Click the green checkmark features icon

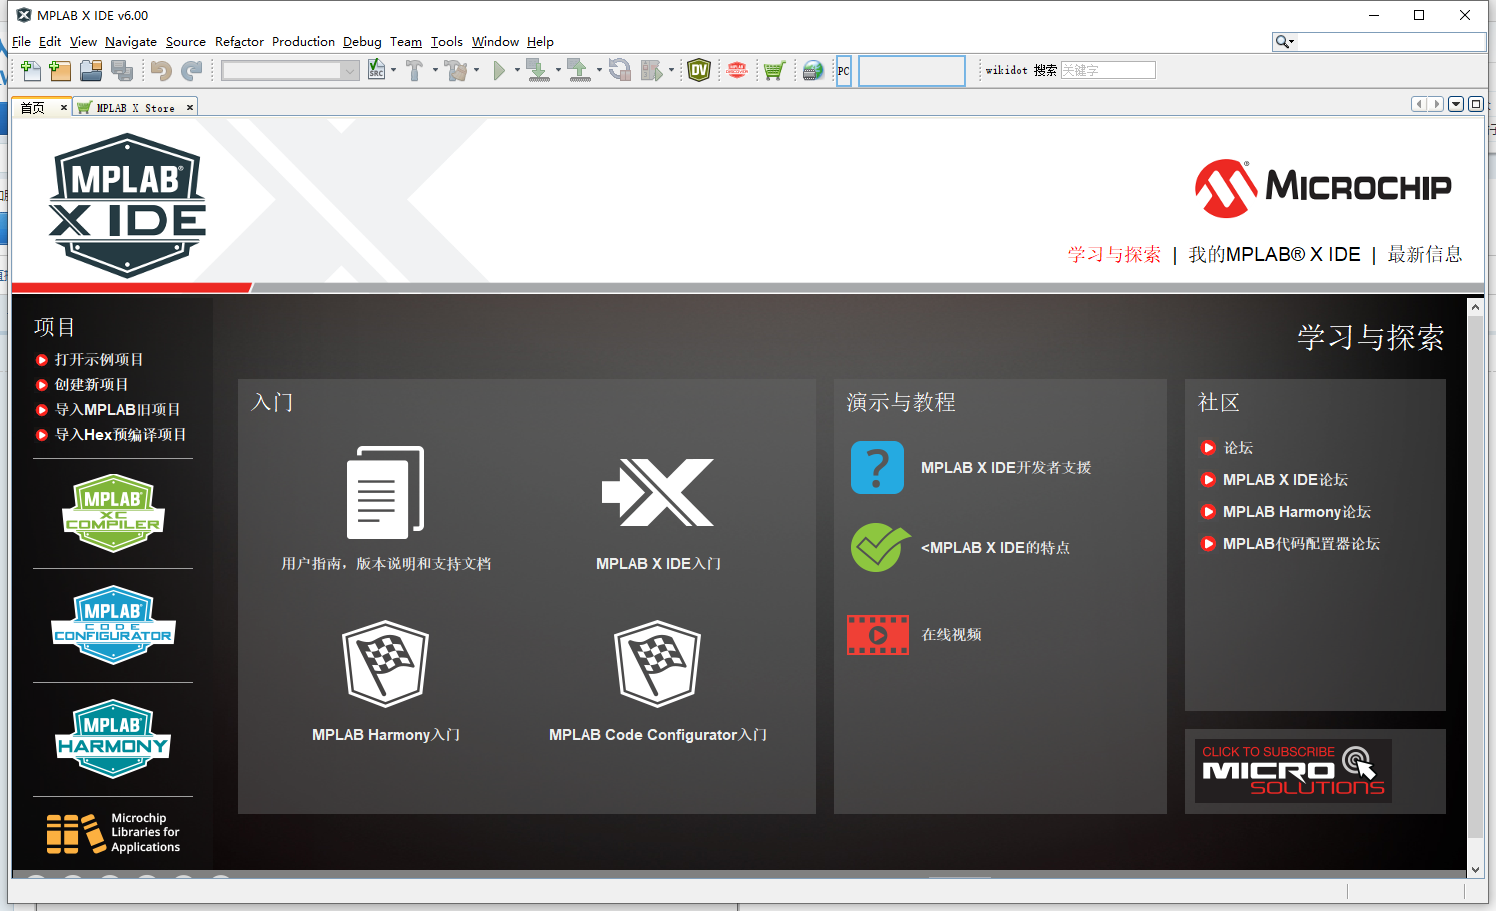coord(879,547)
